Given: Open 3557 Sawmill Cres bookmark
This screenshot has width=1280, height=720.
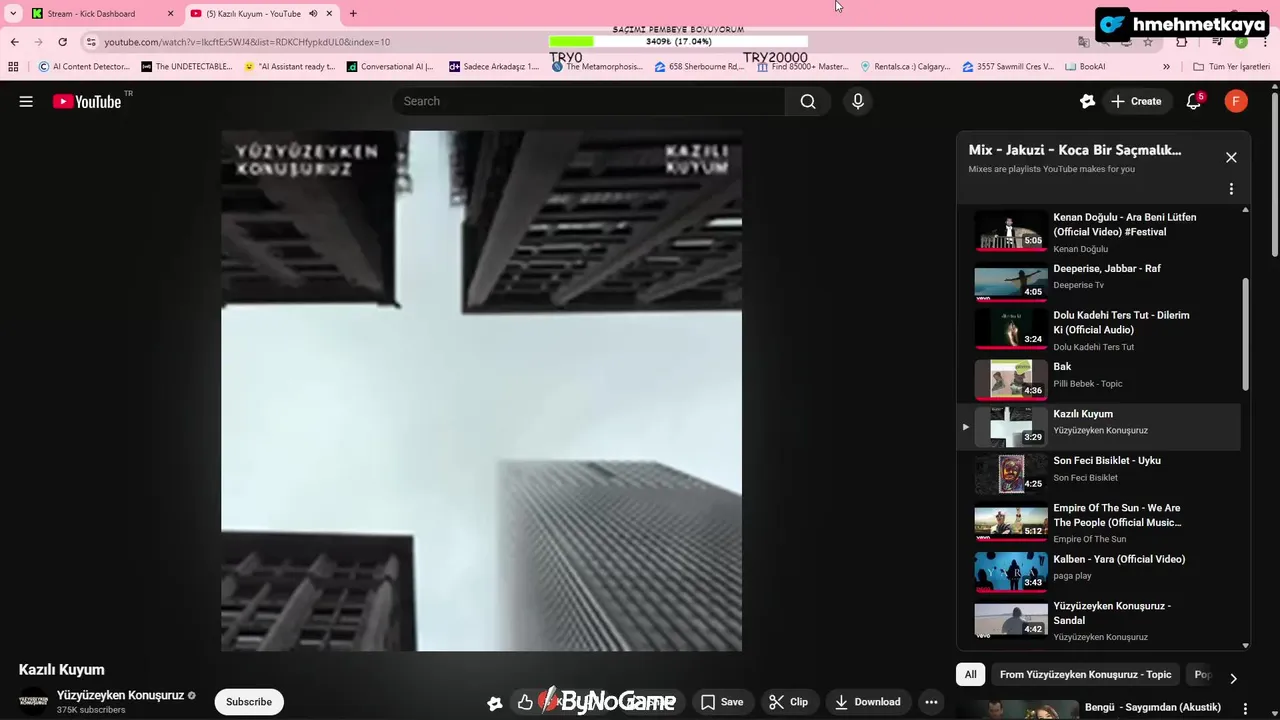Looking at the screenshot, I should coord(1008,67).
